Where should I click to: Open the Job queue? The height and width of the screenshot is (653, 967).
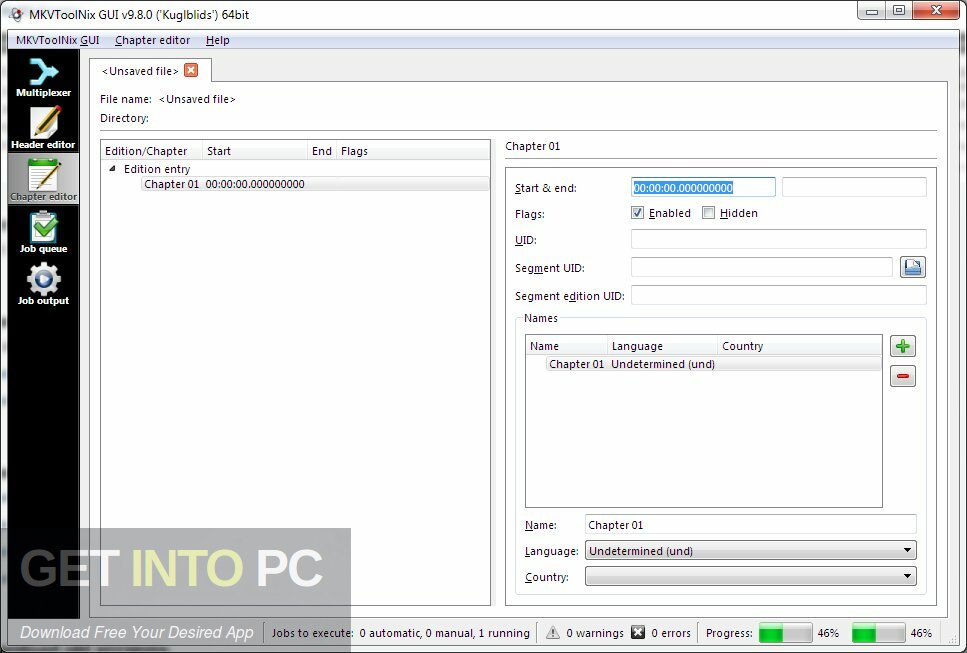point(43,232)
